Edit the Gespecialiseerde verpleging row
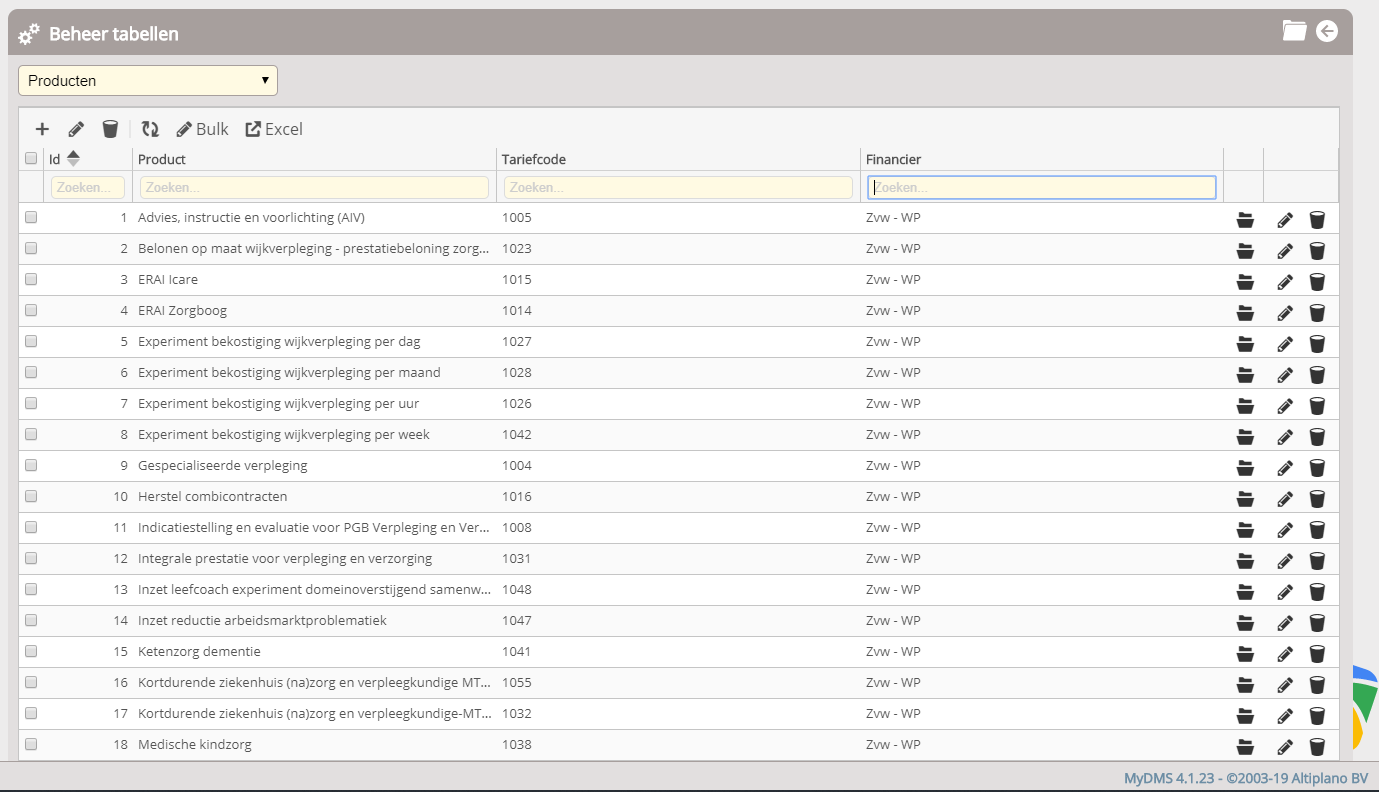This screenshot has height=792, width=1379. tap(1285, 468)
